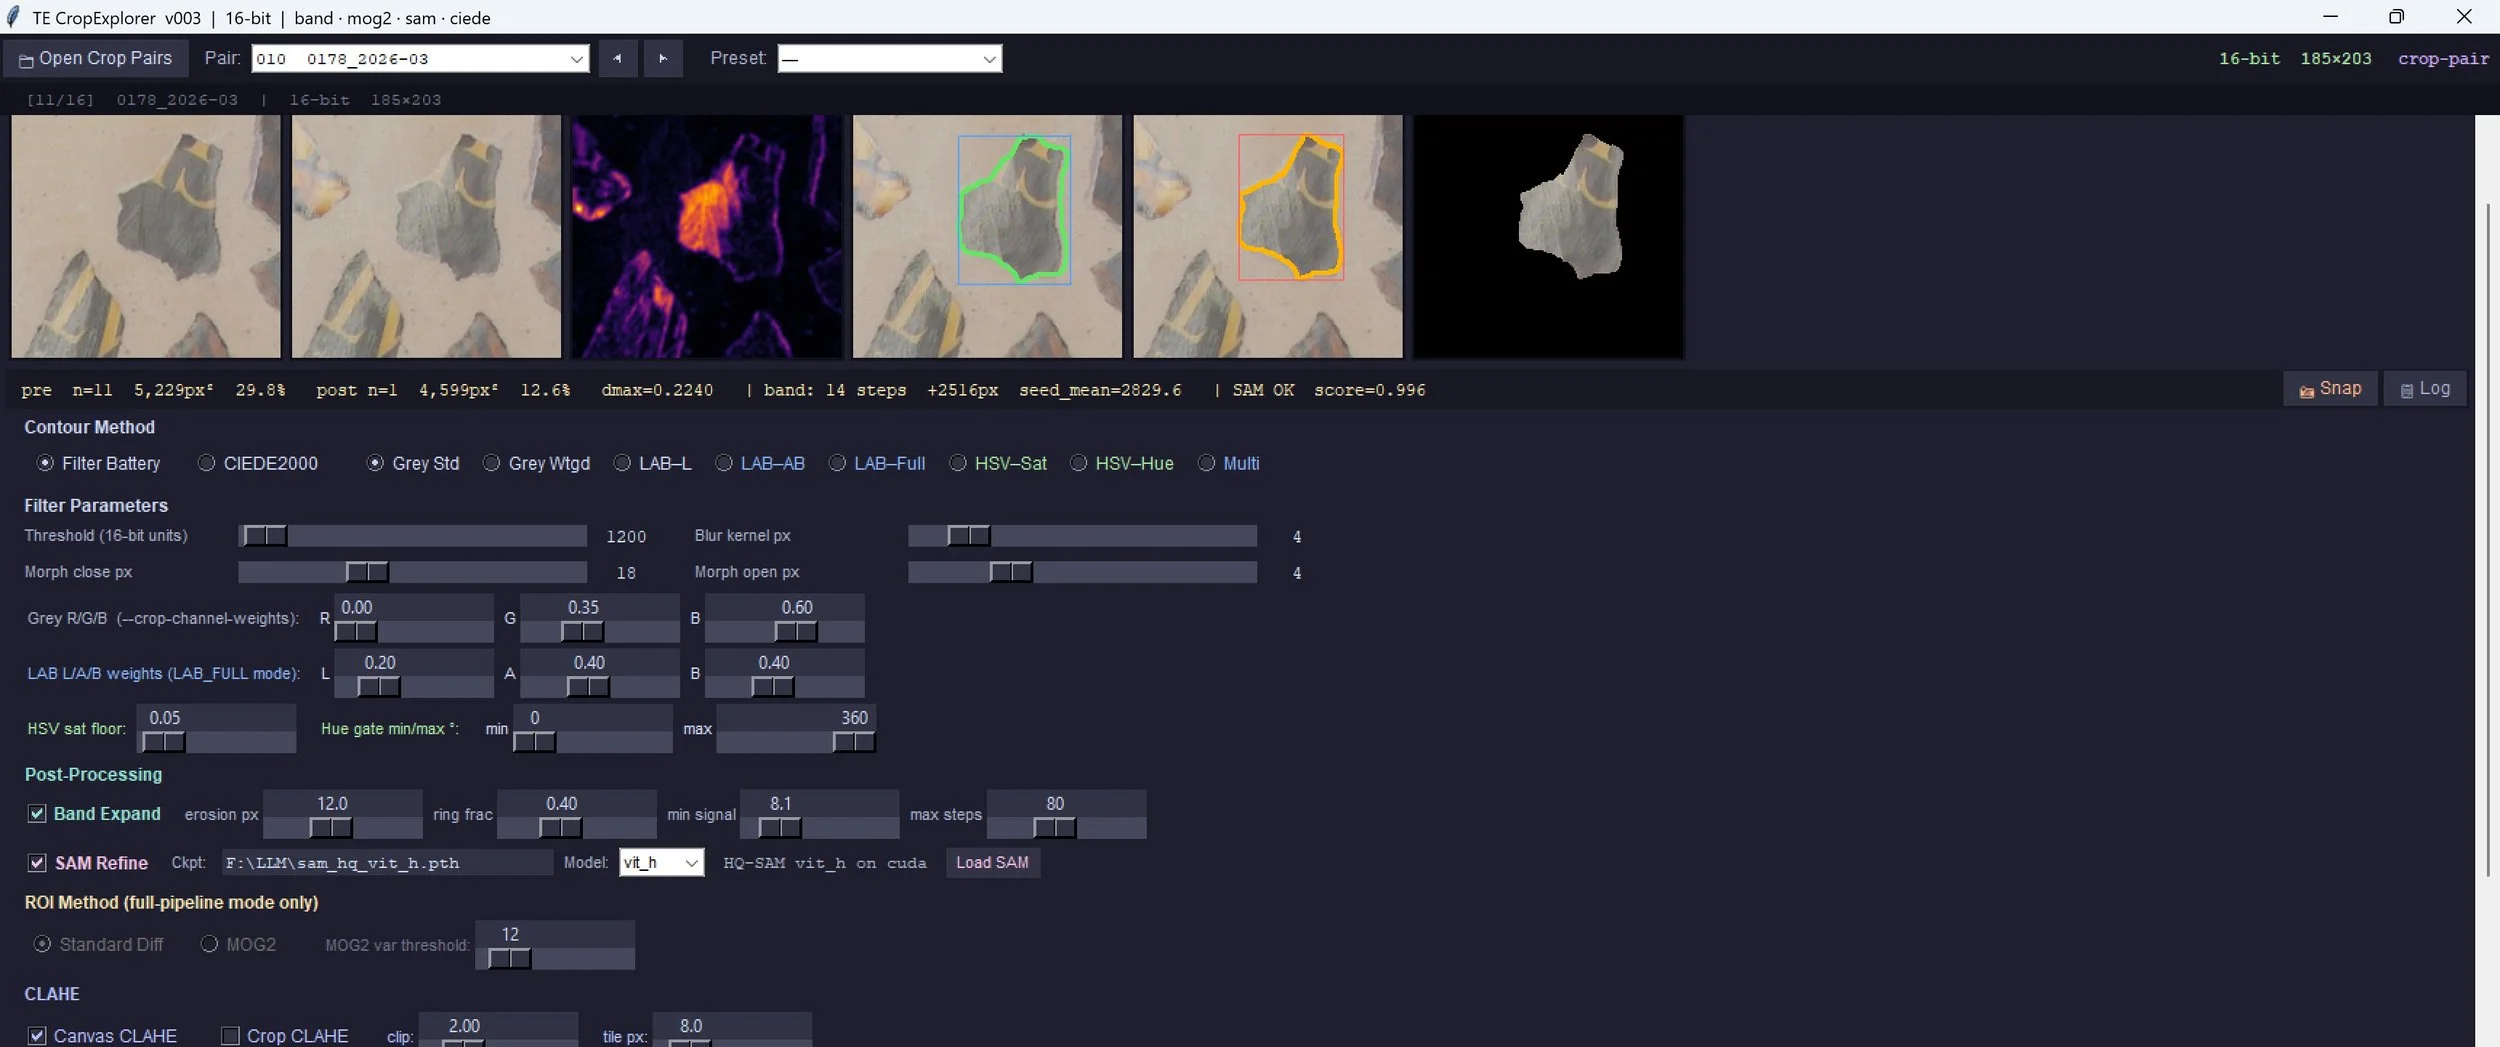The image size is (2500, 1047).
Task: Go to the previous crop pair arrow
Action: pos(617,58)
